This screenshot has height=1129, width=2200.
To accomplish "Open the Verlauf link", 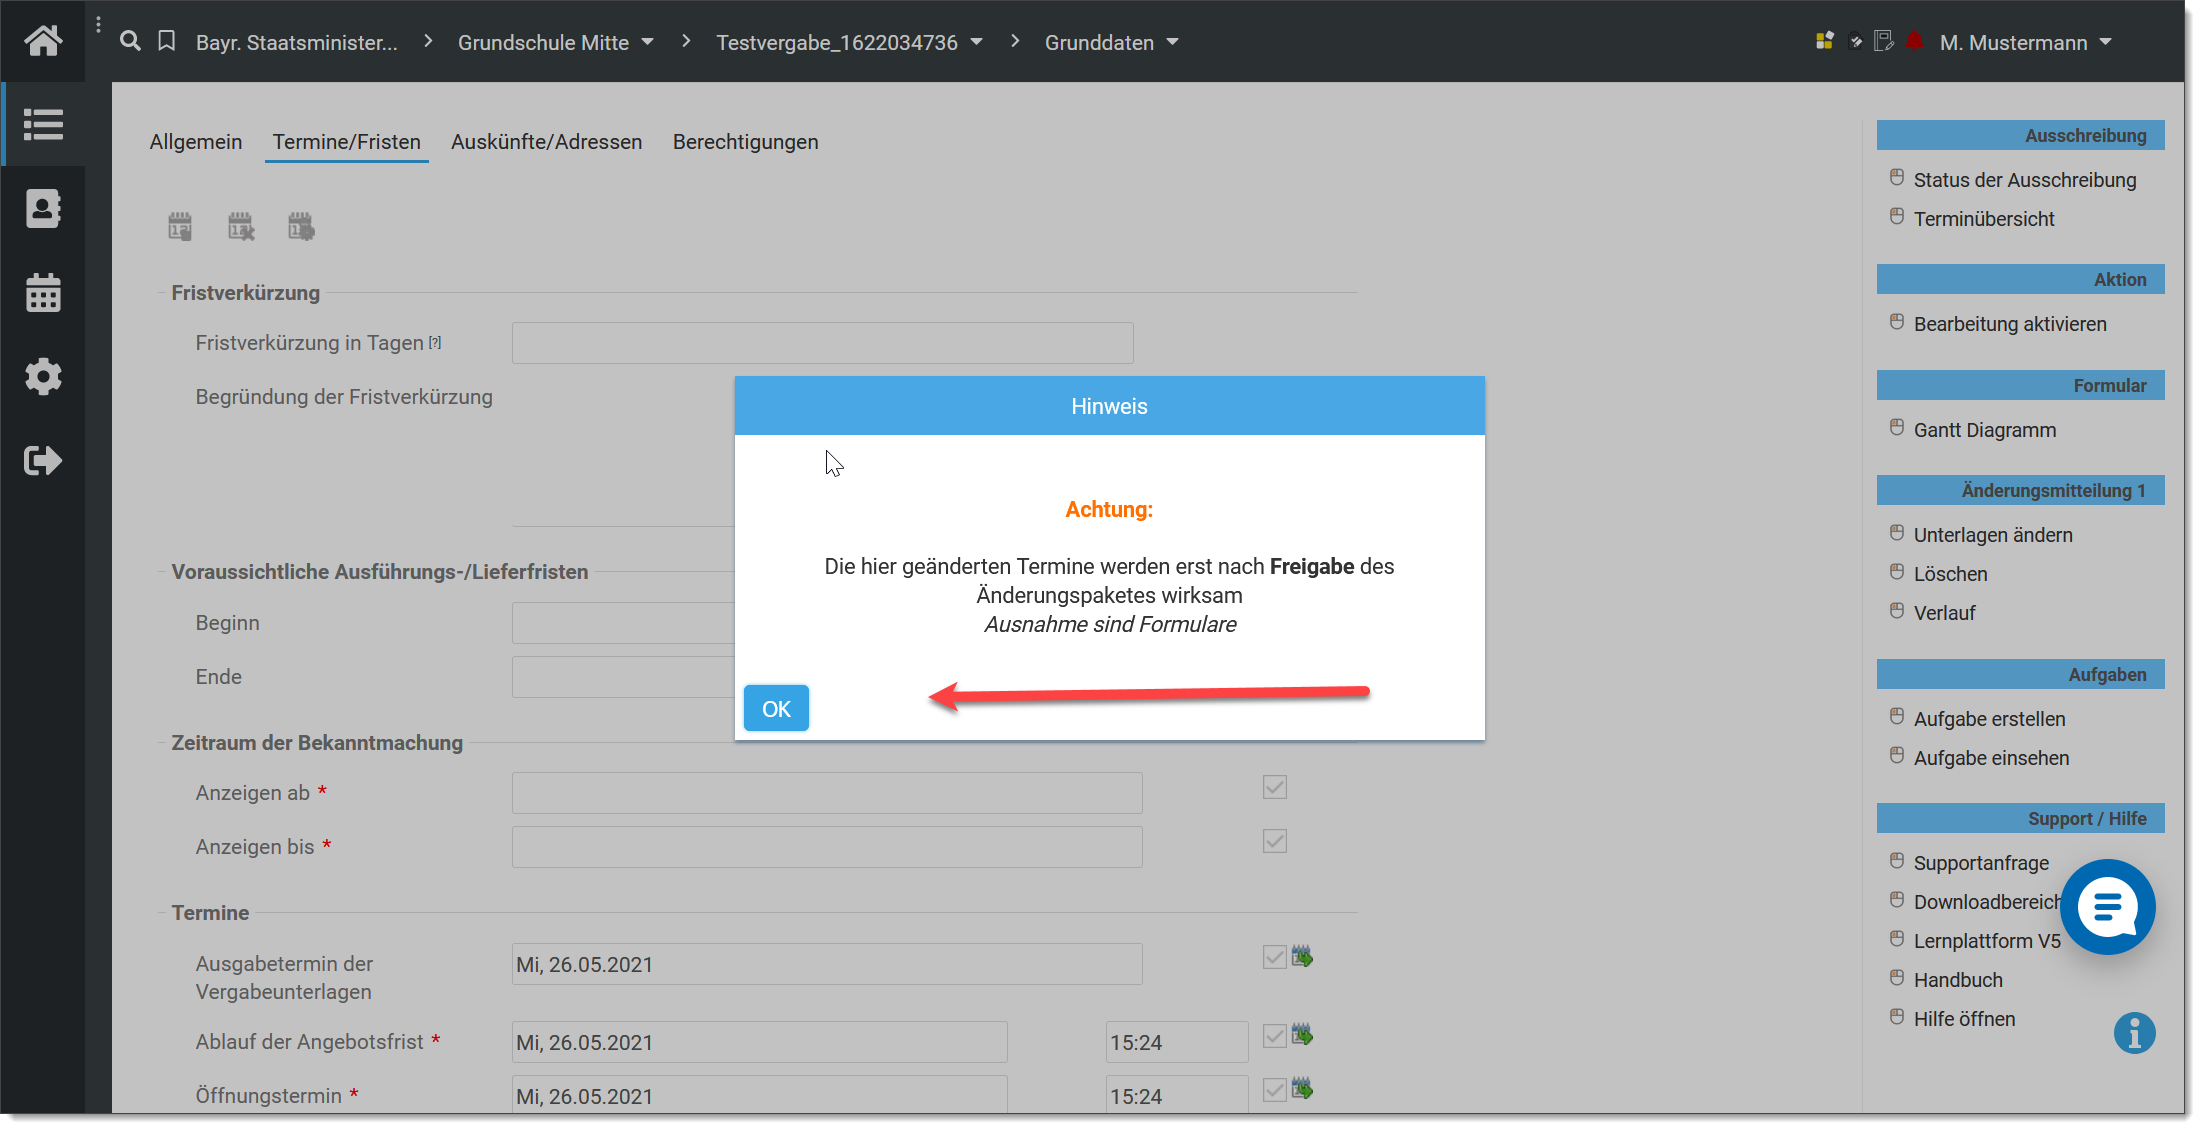I will [1944, 613].
